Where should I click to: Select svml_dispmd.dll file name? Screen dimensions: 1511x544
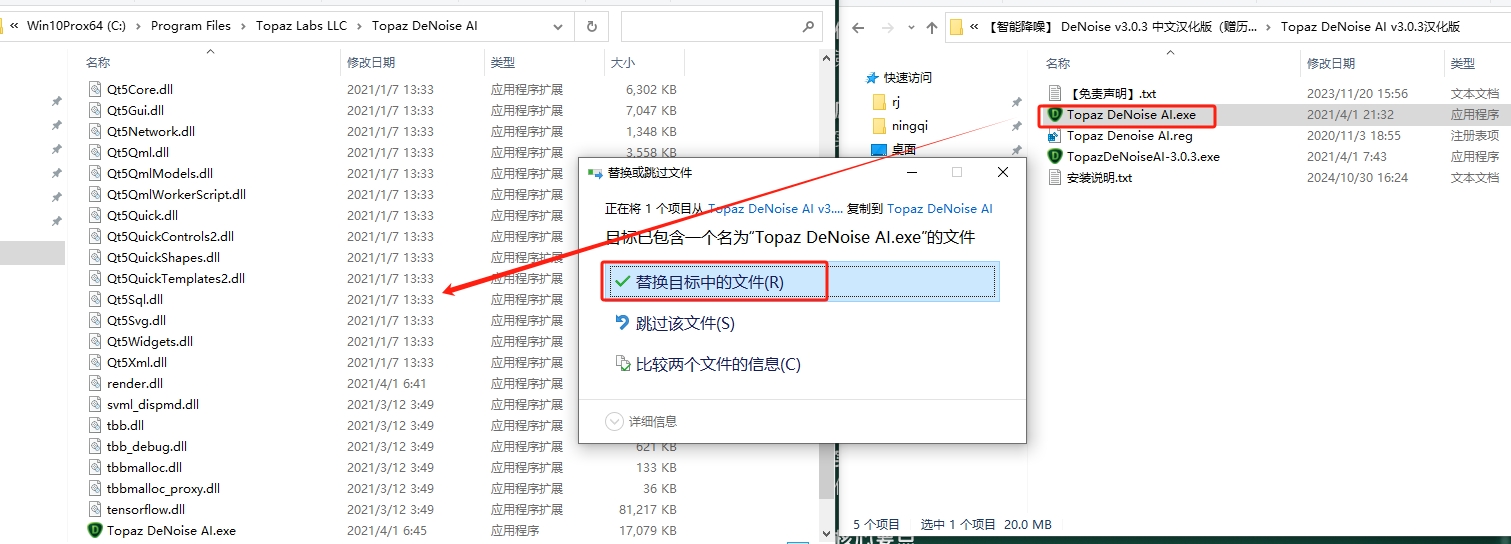pos(153,404)
